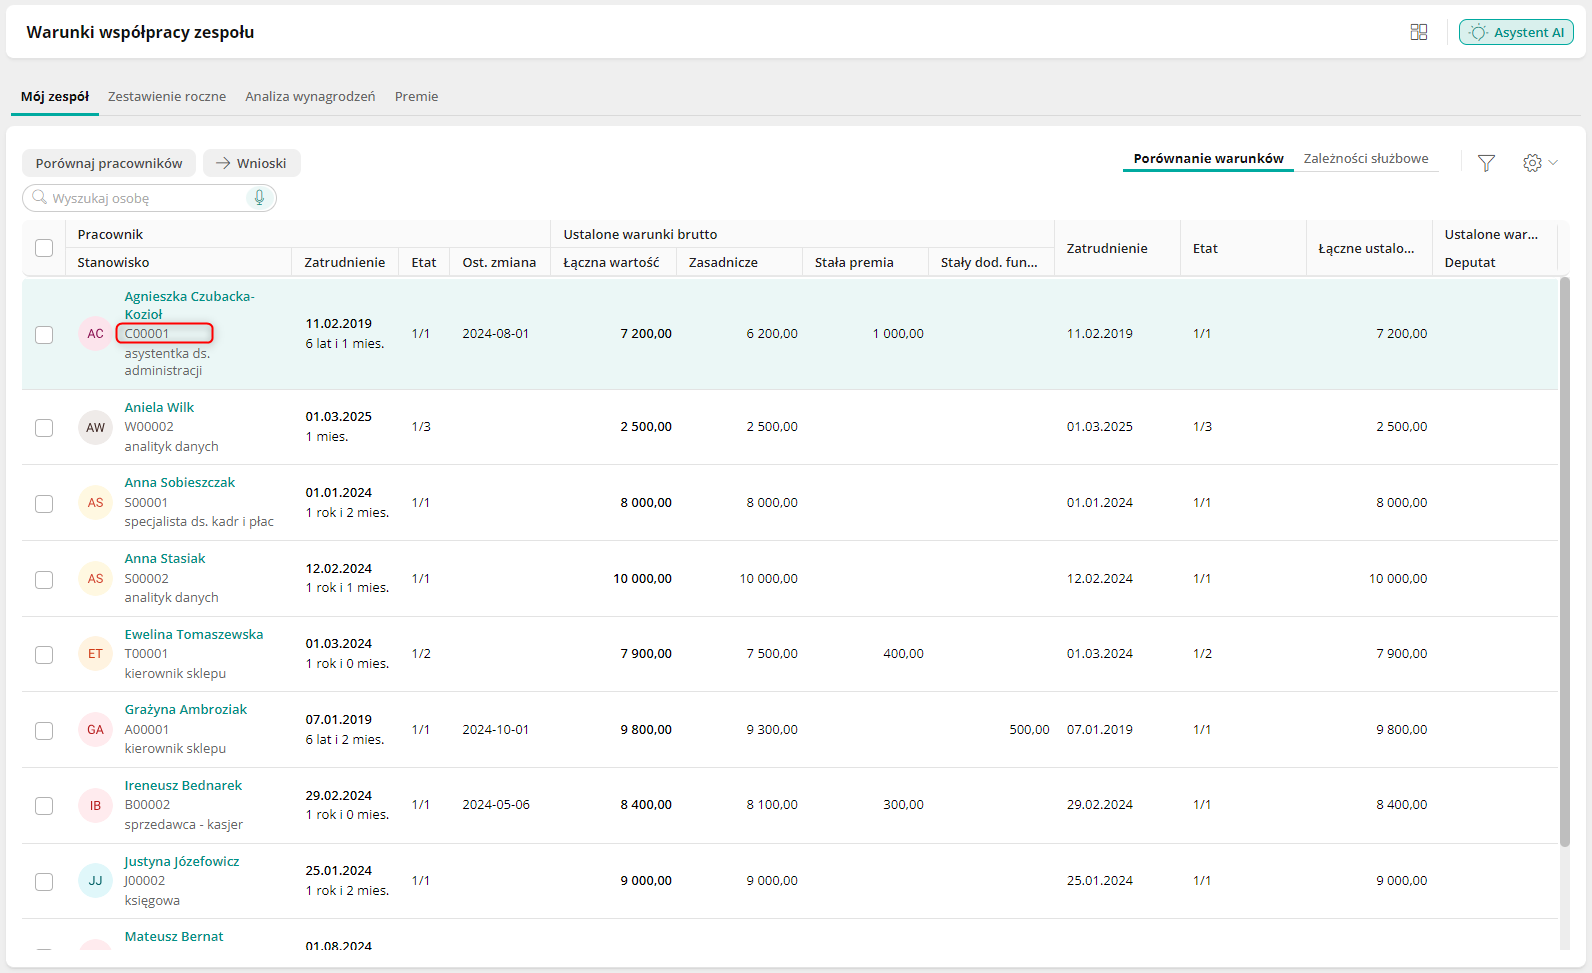Click the AC avatar of Agnieszka
The image size is (1592, 973).
[95, 334]
